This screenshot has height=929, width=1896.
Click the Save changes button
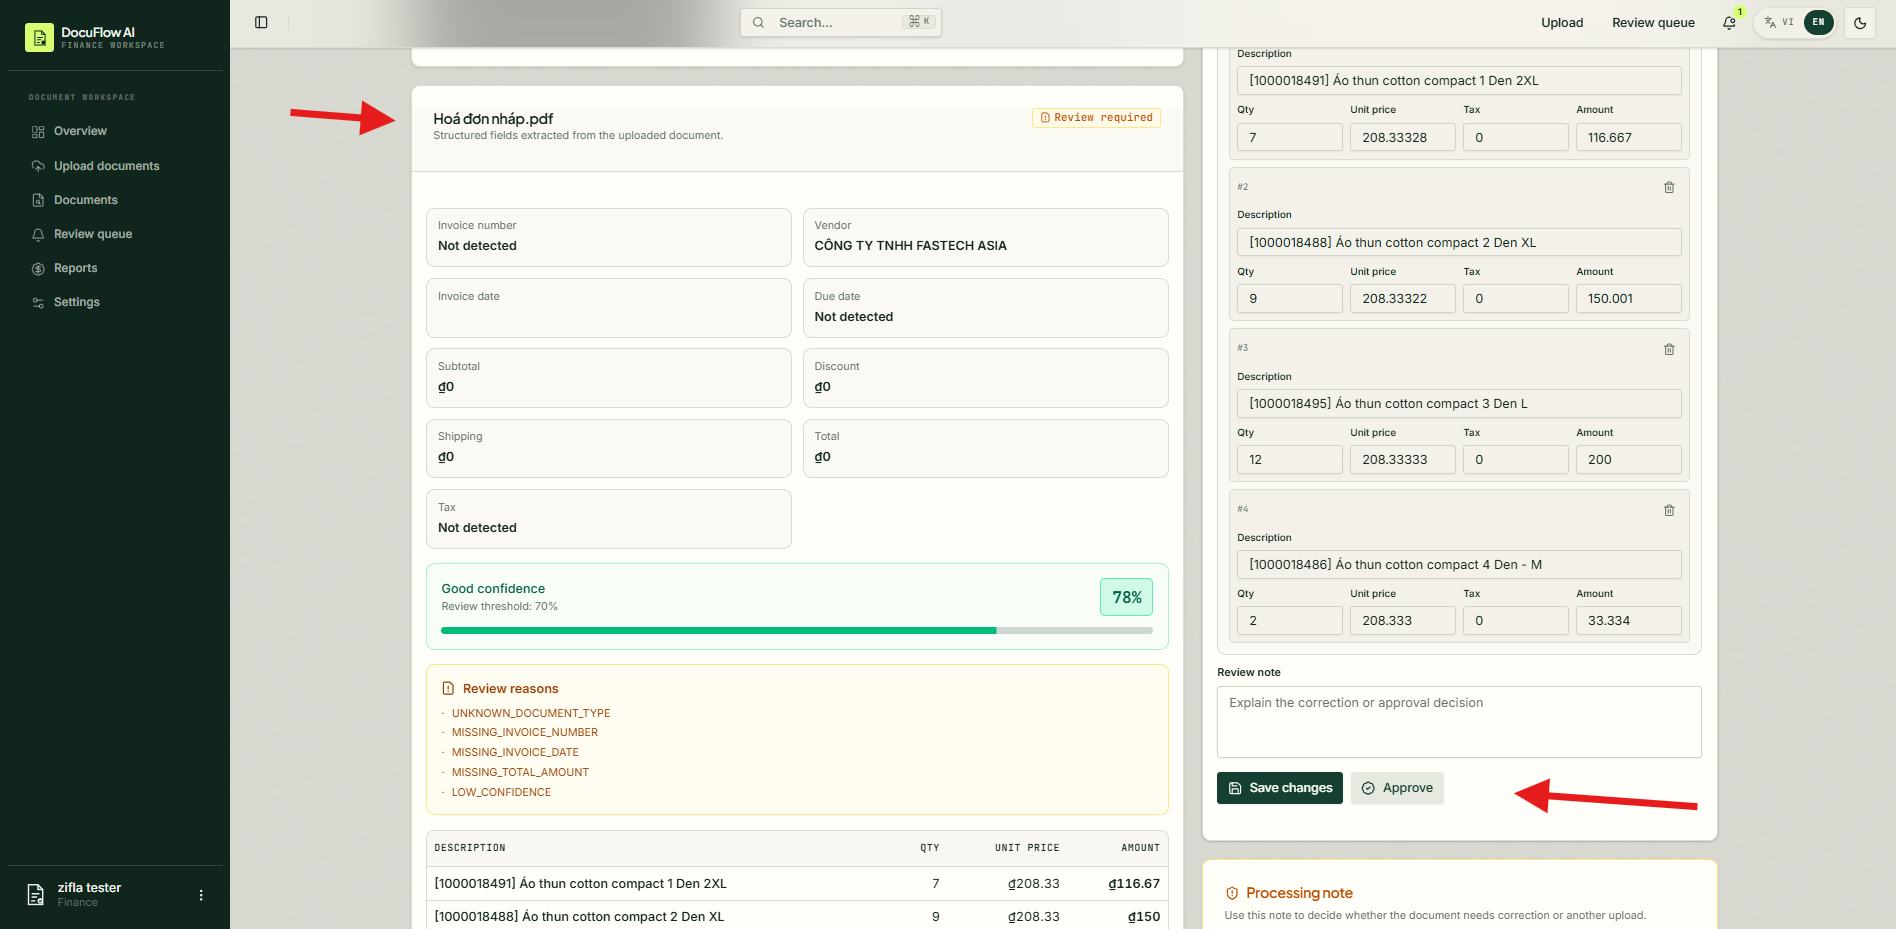(x=1279, y=788)
